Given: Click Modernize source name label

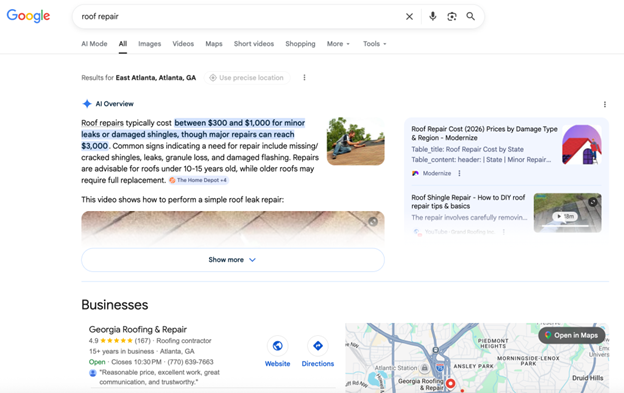Looking at the screenshot, I should [x=437, y=173].
